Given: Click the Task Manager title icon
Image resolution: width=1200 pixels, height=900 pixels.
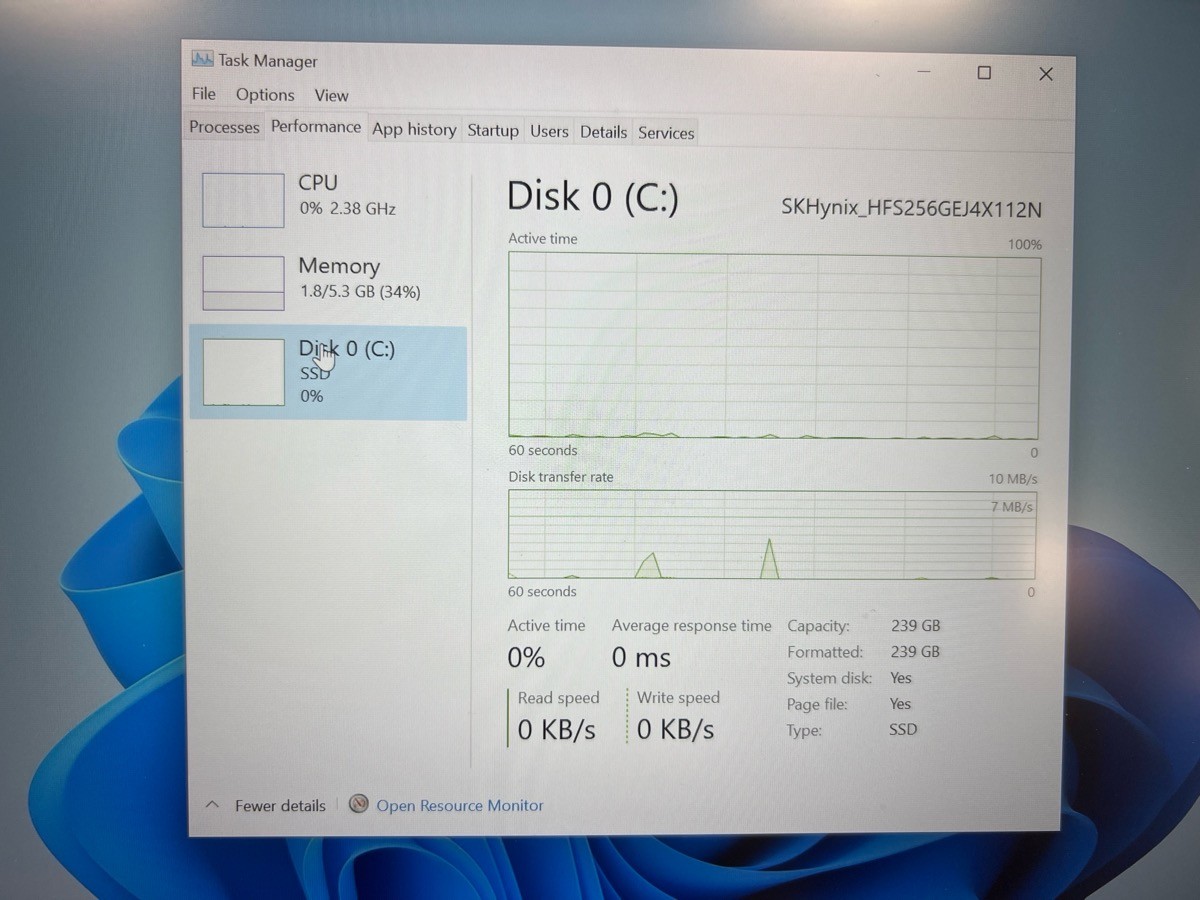Looking at the screenshot, I should 202,59.
